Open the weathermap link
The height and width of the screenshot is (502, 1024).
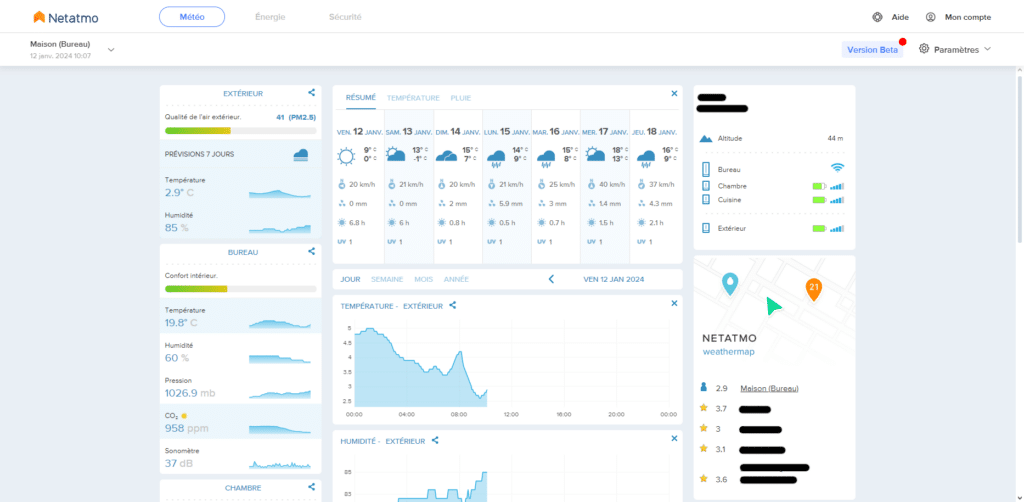coord(728,352)
